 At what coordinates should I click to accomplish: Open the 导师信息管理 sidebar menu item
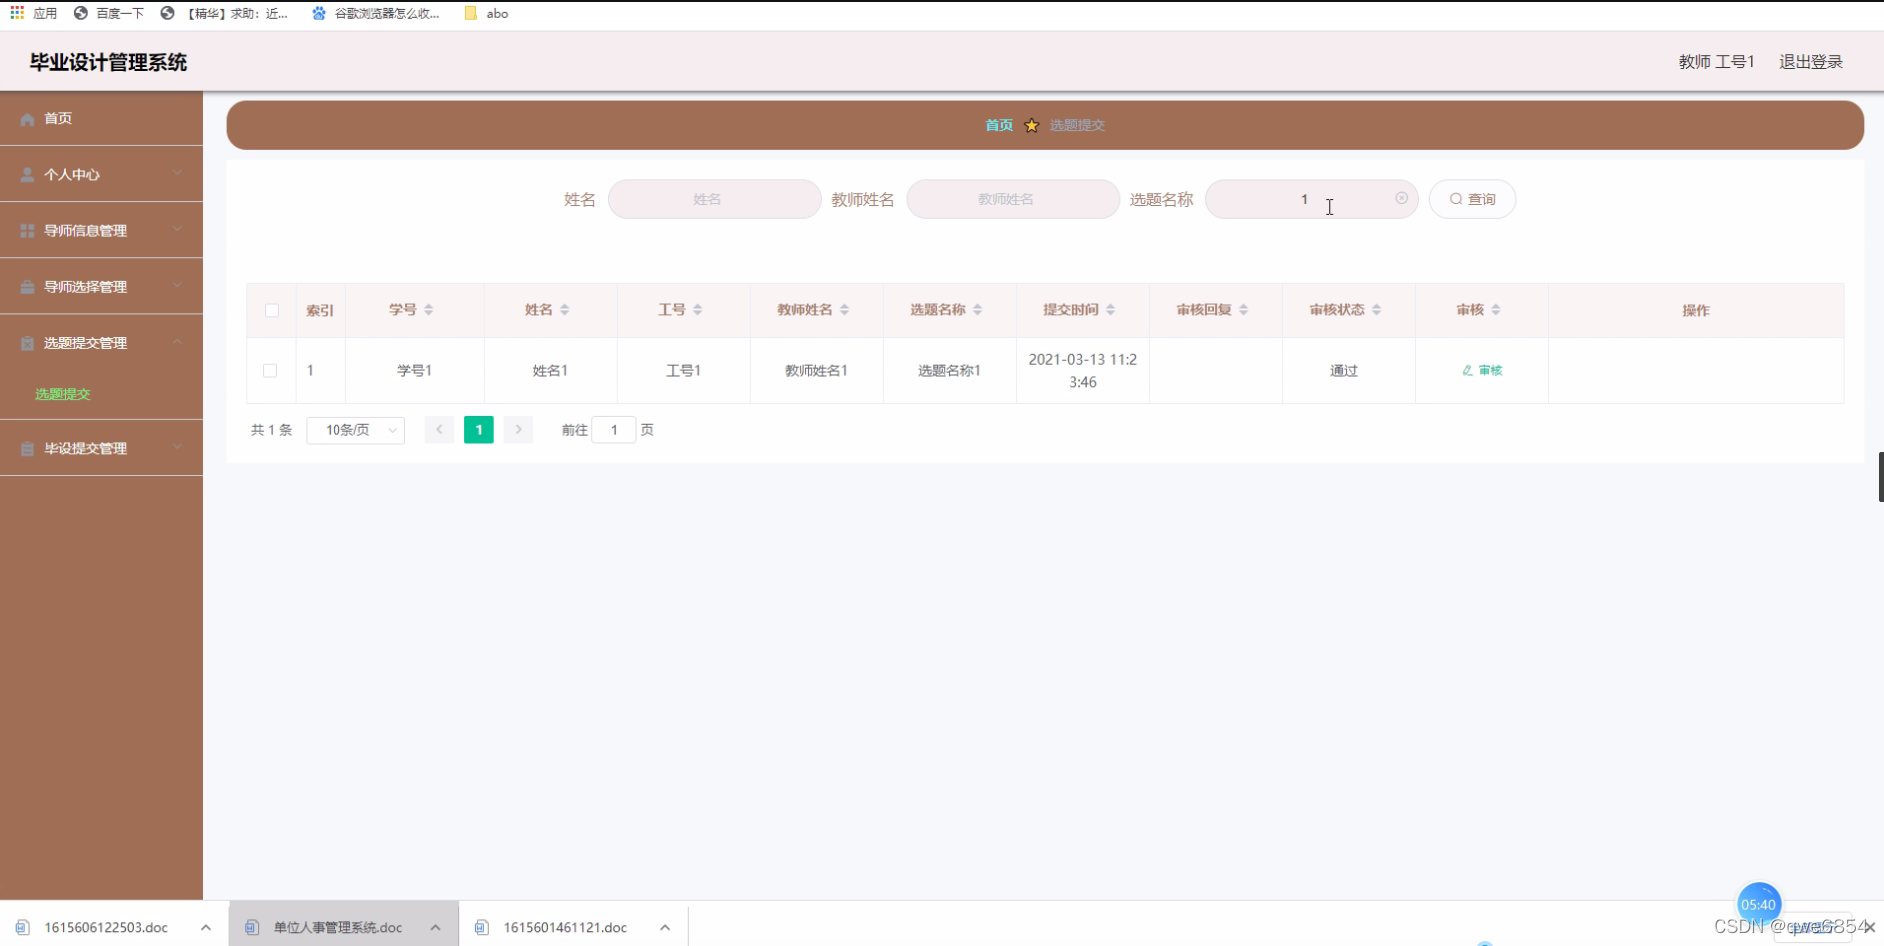pos(85,230)
